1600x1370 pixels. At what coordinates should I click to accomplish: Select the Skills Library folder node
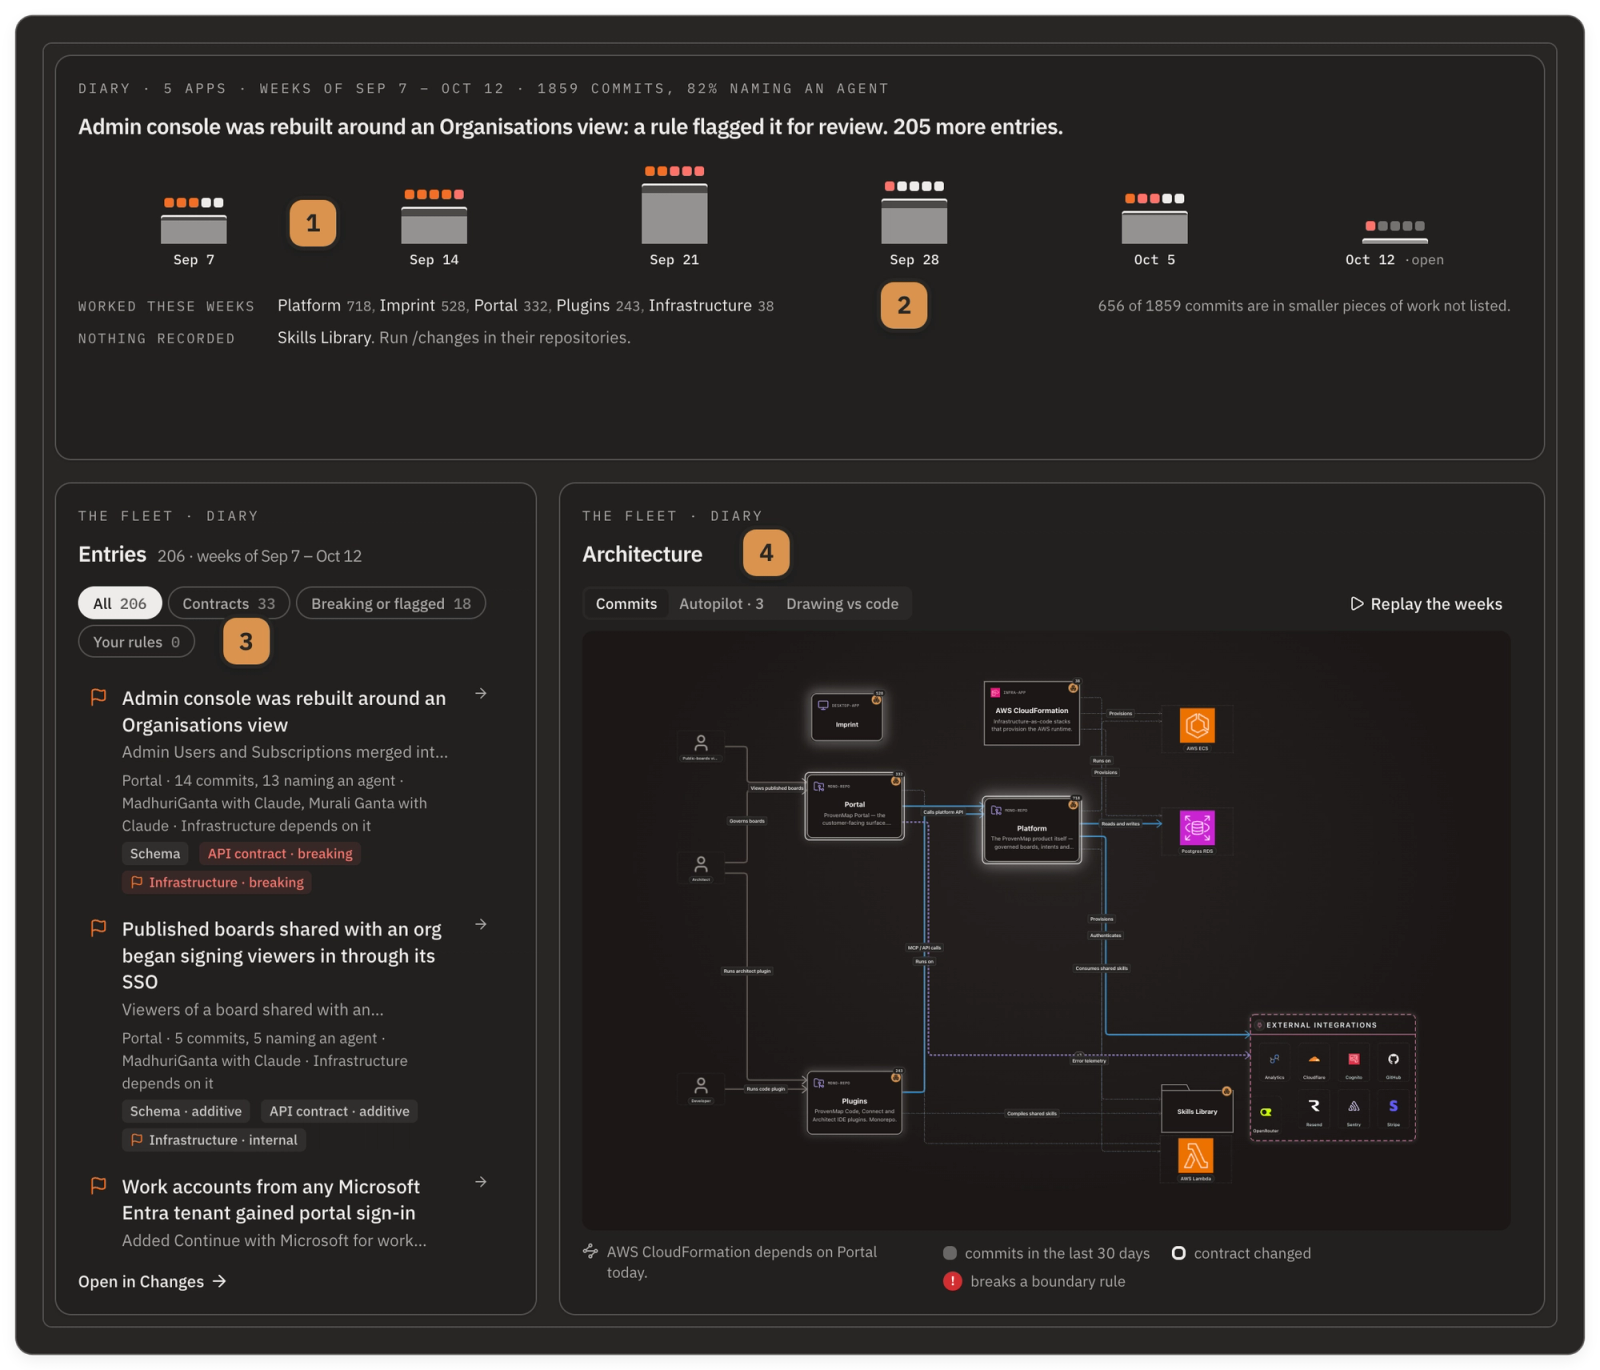point(1197,1110)
